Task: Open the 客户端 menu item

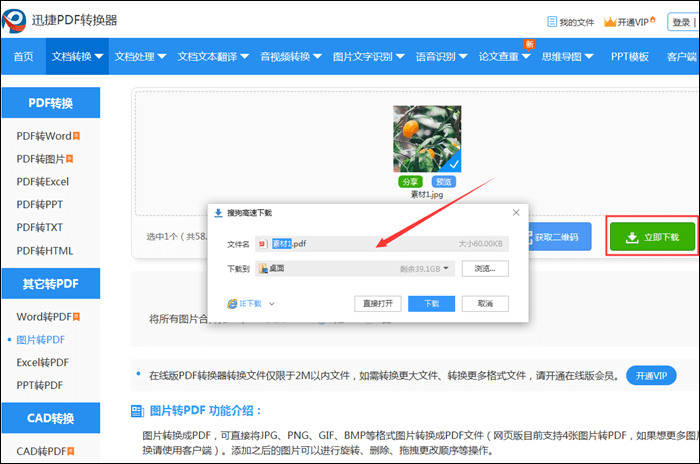Action: (x=681, y=56)
